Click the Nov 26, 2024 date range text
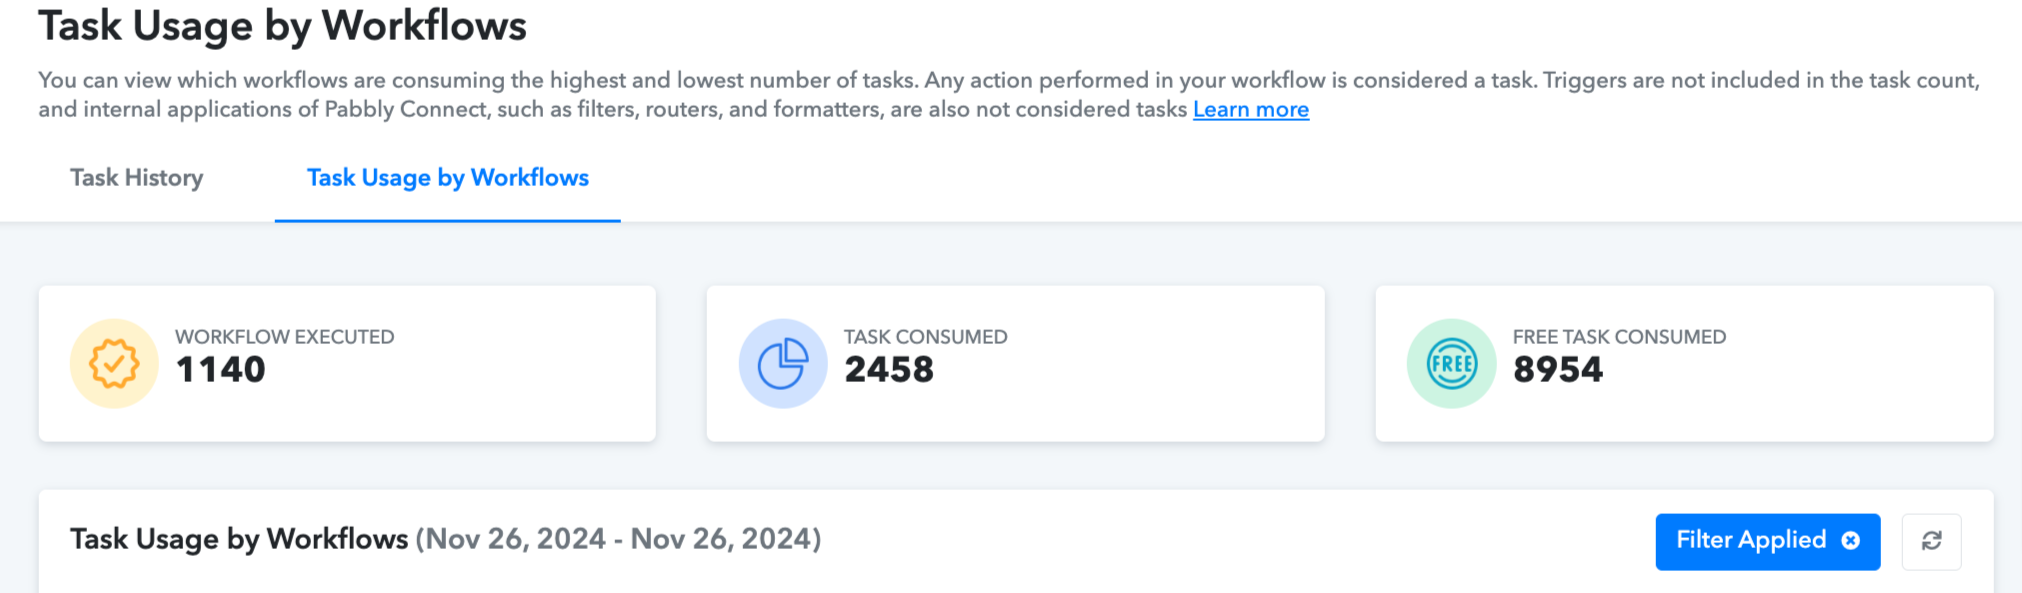This screenshot has width=2022, height=593. pyautogui.click(x=618, y=539)
